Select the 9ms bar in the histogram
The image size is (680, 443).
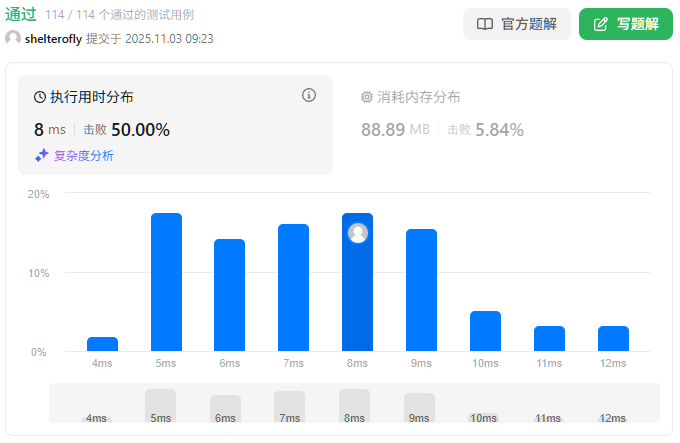click(x=421, y=290)
